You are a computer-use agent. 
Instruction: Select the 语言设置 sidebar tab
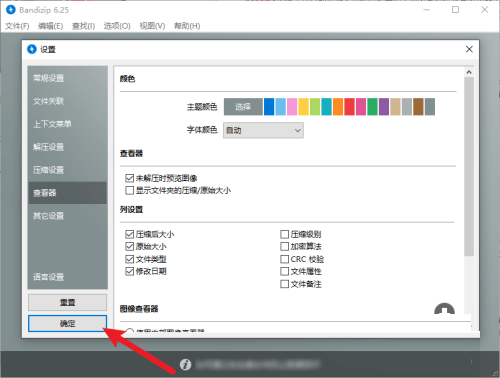pyautogui.click(x=68, y=277)
